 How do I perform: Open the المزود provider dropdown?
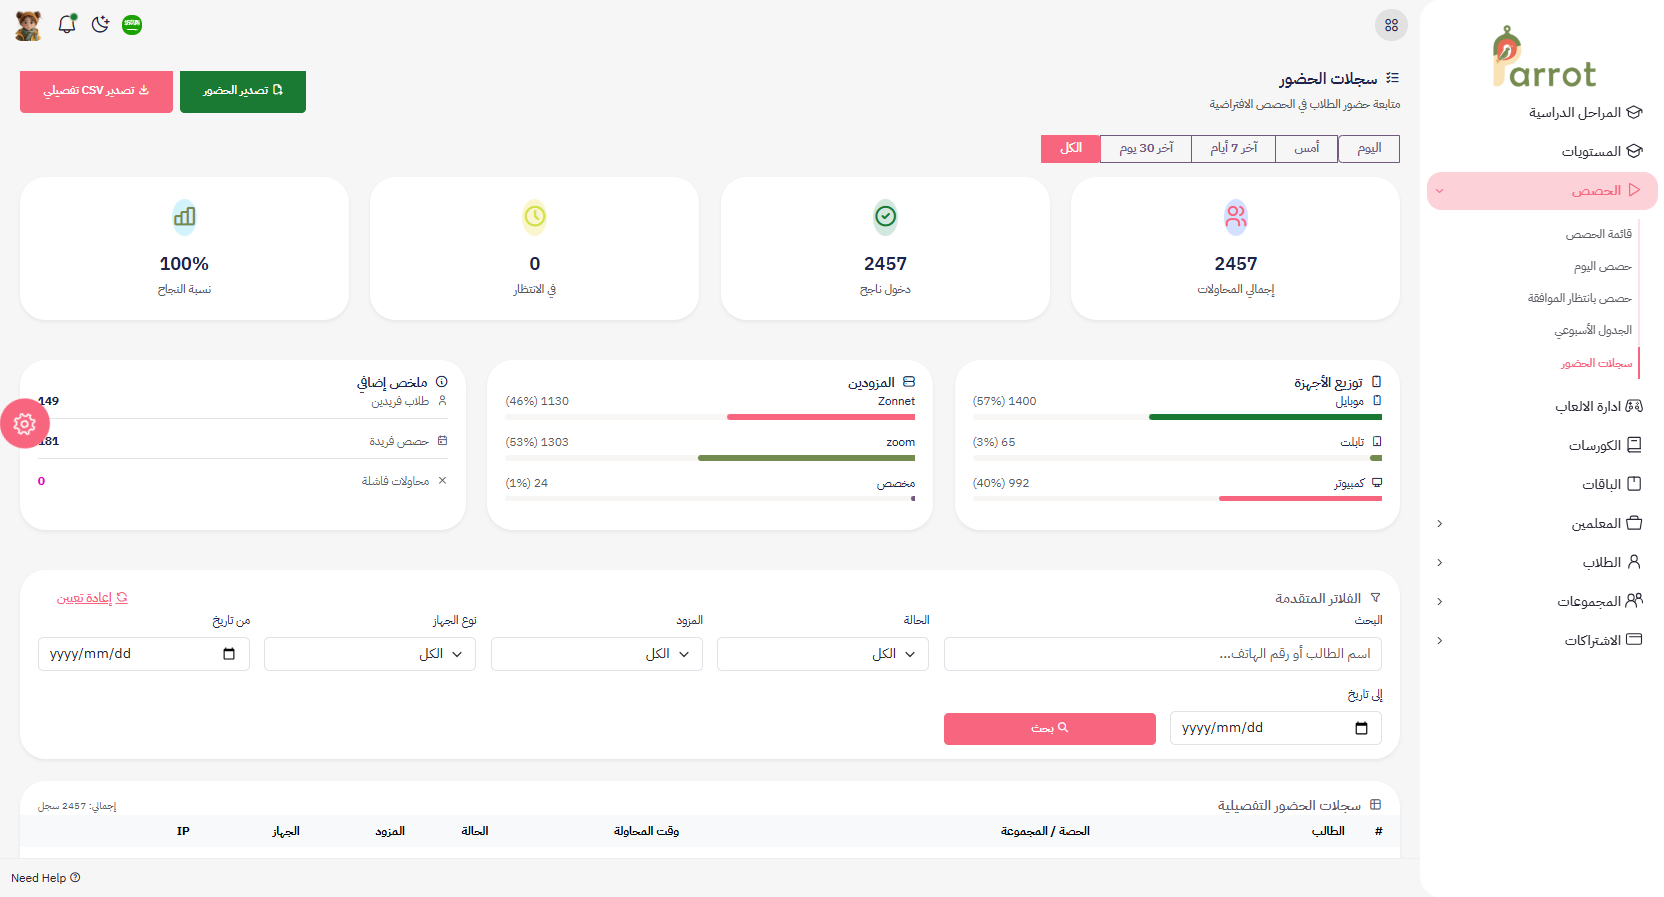pos(596,654)
